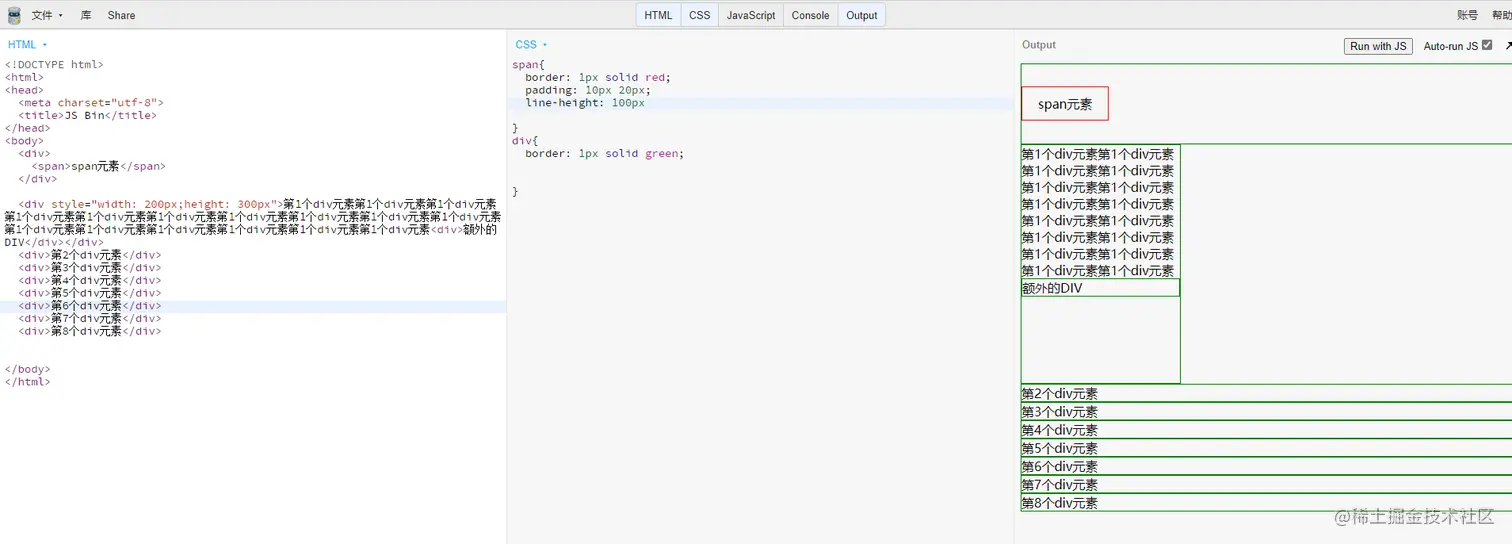Toggle the HTML panel tab
1512x544 pixels.
point(658,15)
